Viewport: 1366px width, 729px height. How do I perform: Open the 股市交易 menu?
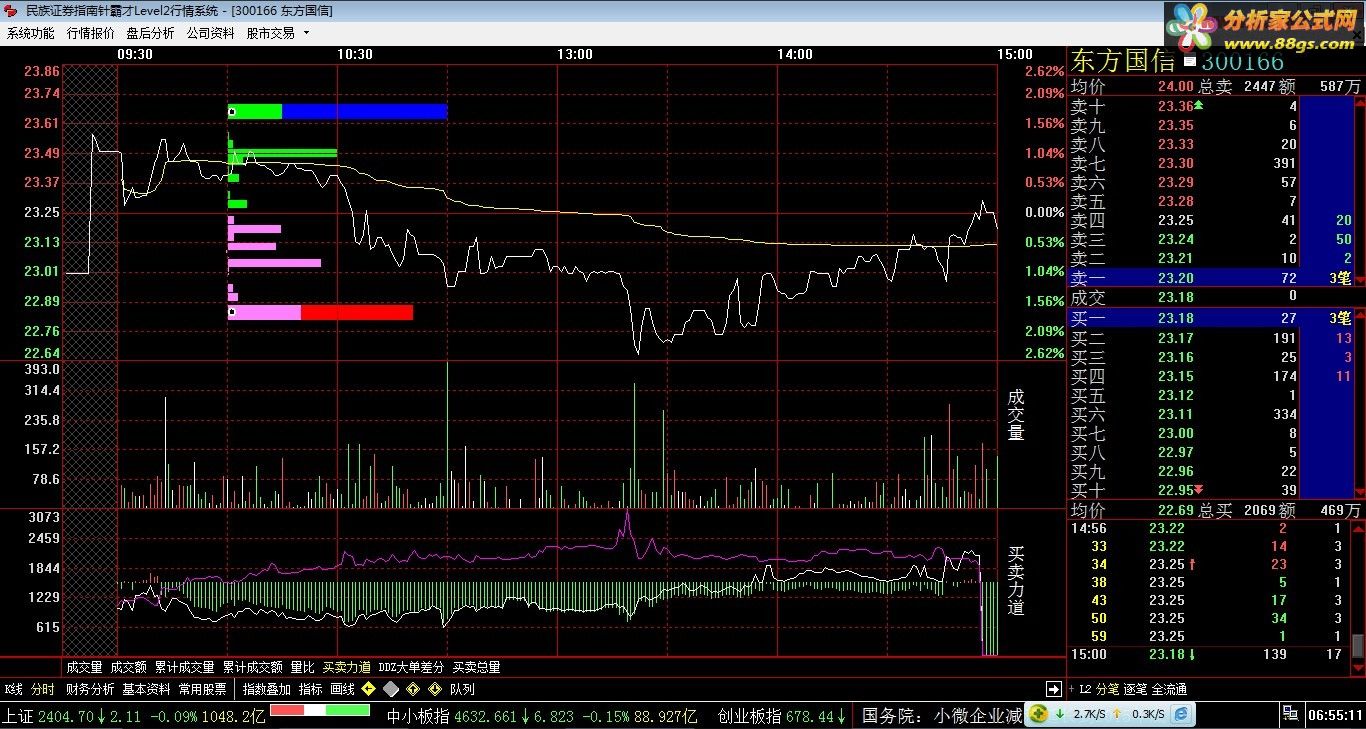(270, 33)
